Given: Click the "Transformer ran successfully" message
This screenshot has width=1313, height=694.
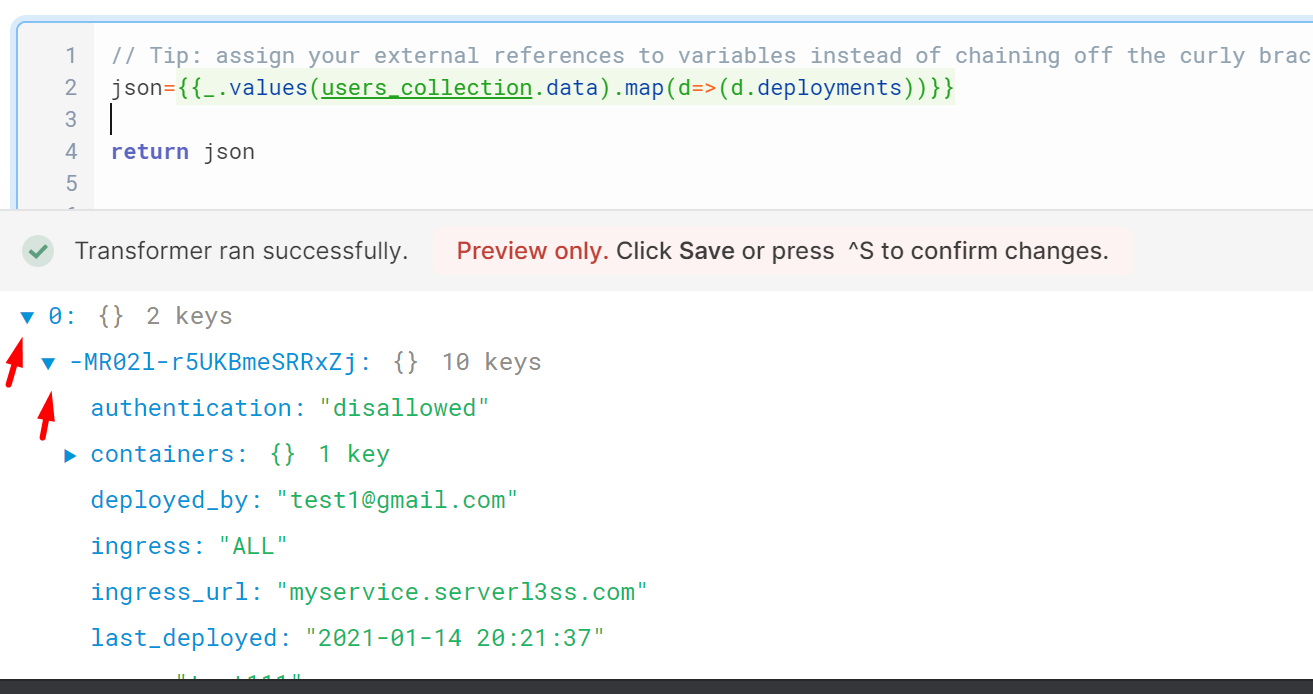Looking at the screenshot, I should 241,251.
